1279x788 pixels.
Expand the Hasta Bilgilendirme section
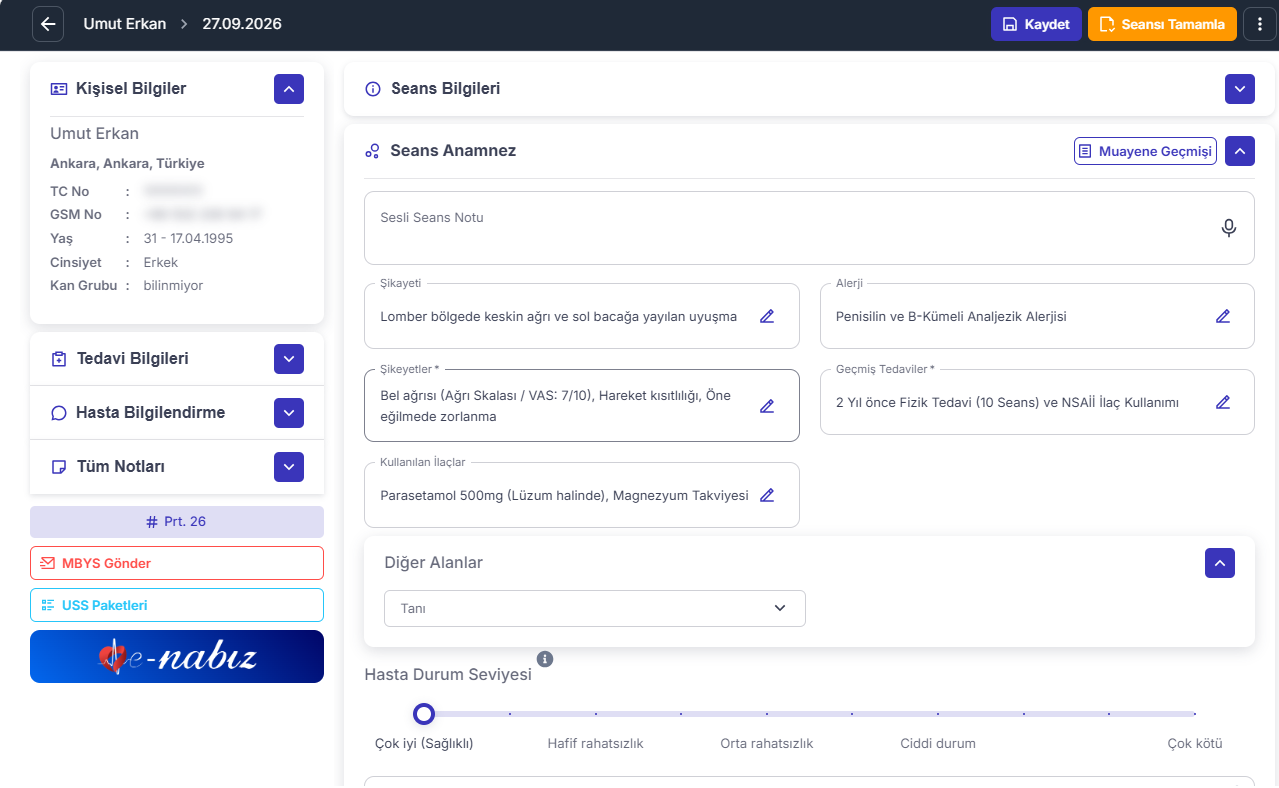[289, 413]
